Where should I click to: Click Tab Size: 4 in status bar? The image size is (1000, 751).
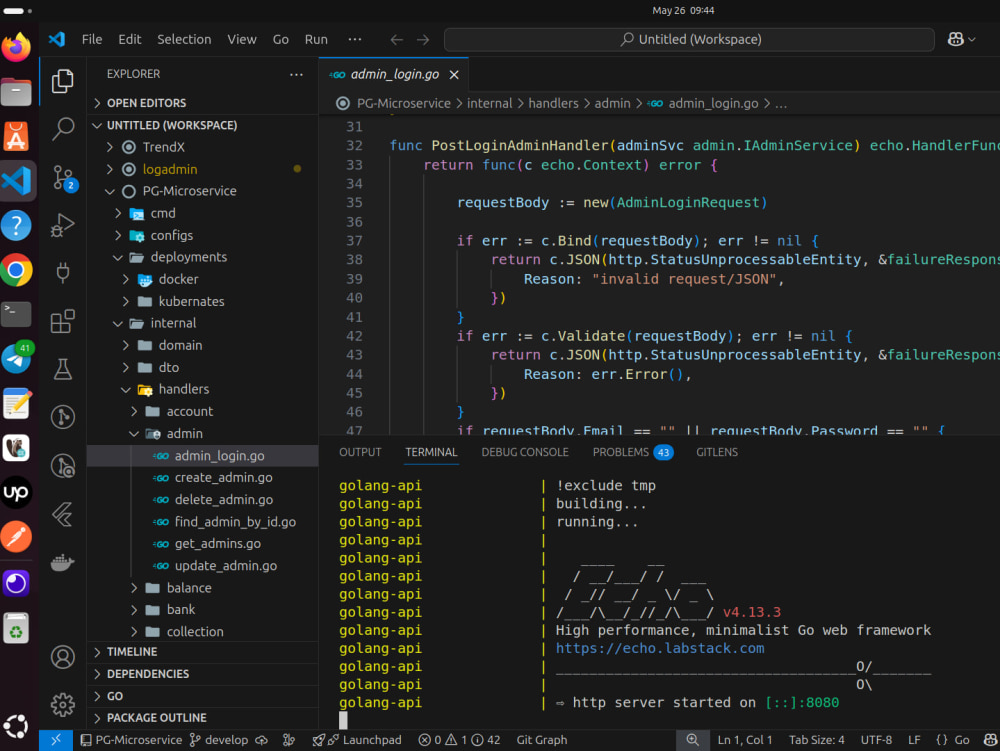tap(816, 740)
